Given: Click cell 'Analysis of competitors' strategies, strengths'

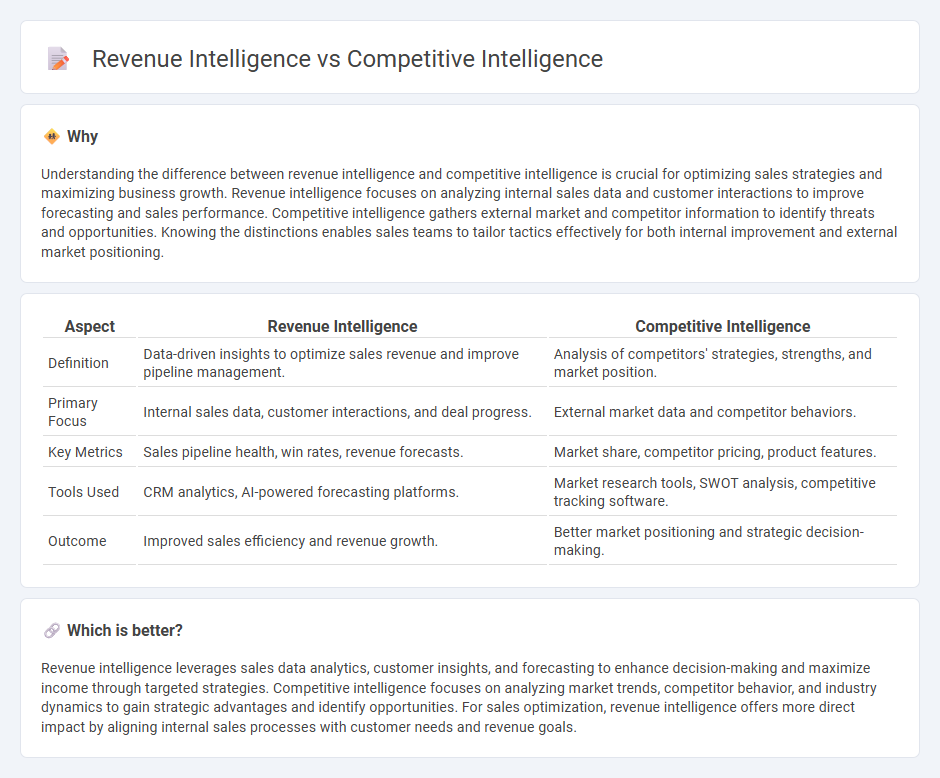Looking at the screenshot, I should click(x=722, y=363).
